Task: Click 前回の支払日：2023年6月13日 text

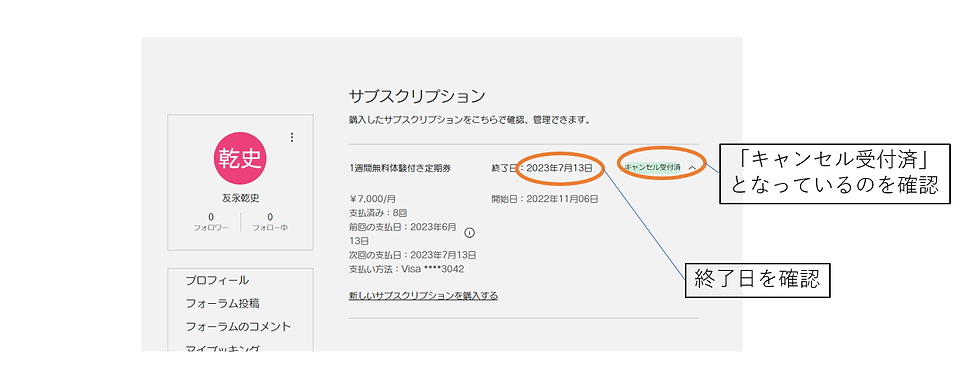Action: pos(402,234)
